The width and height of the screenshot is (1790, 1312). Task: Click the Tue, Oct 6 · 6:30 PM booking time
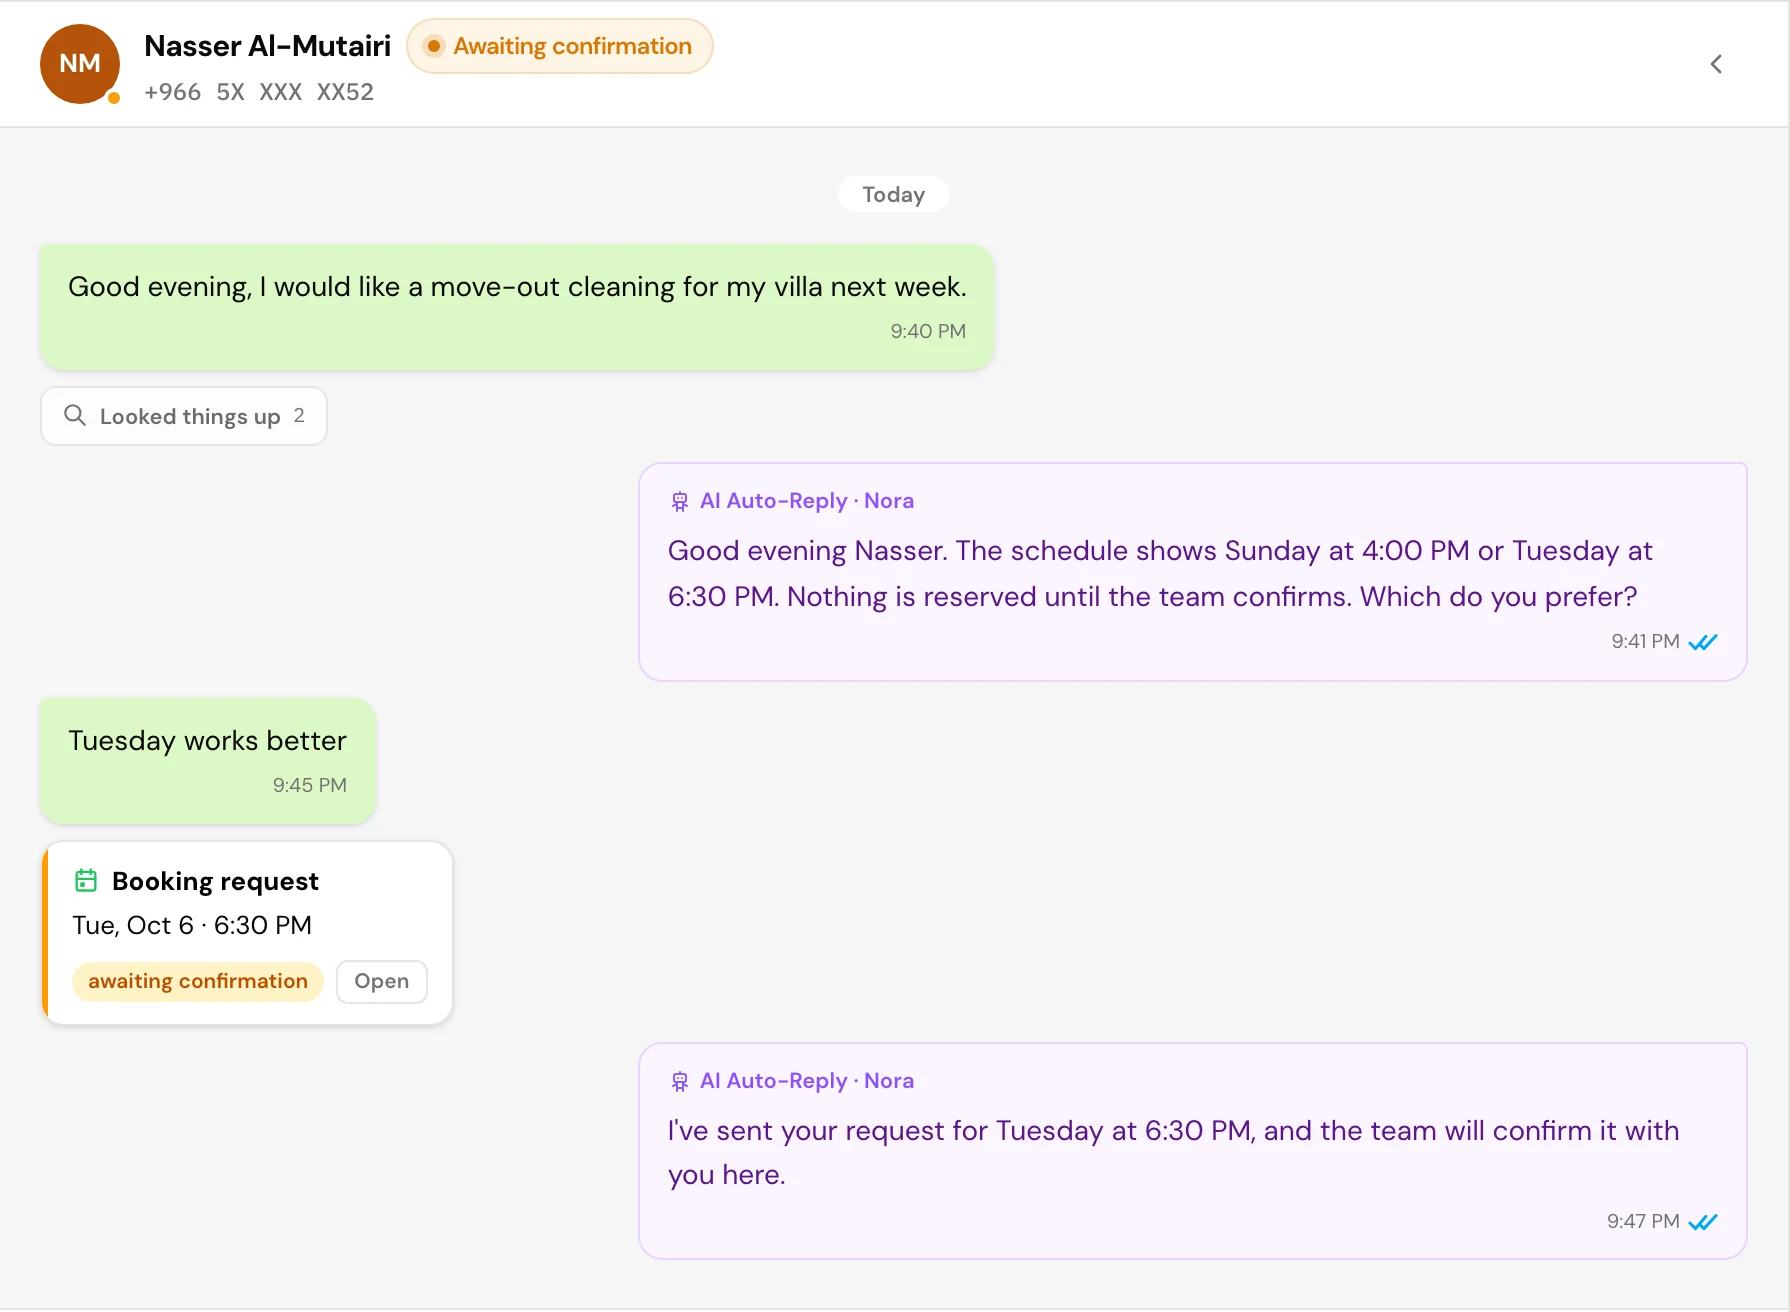(192, 925)
